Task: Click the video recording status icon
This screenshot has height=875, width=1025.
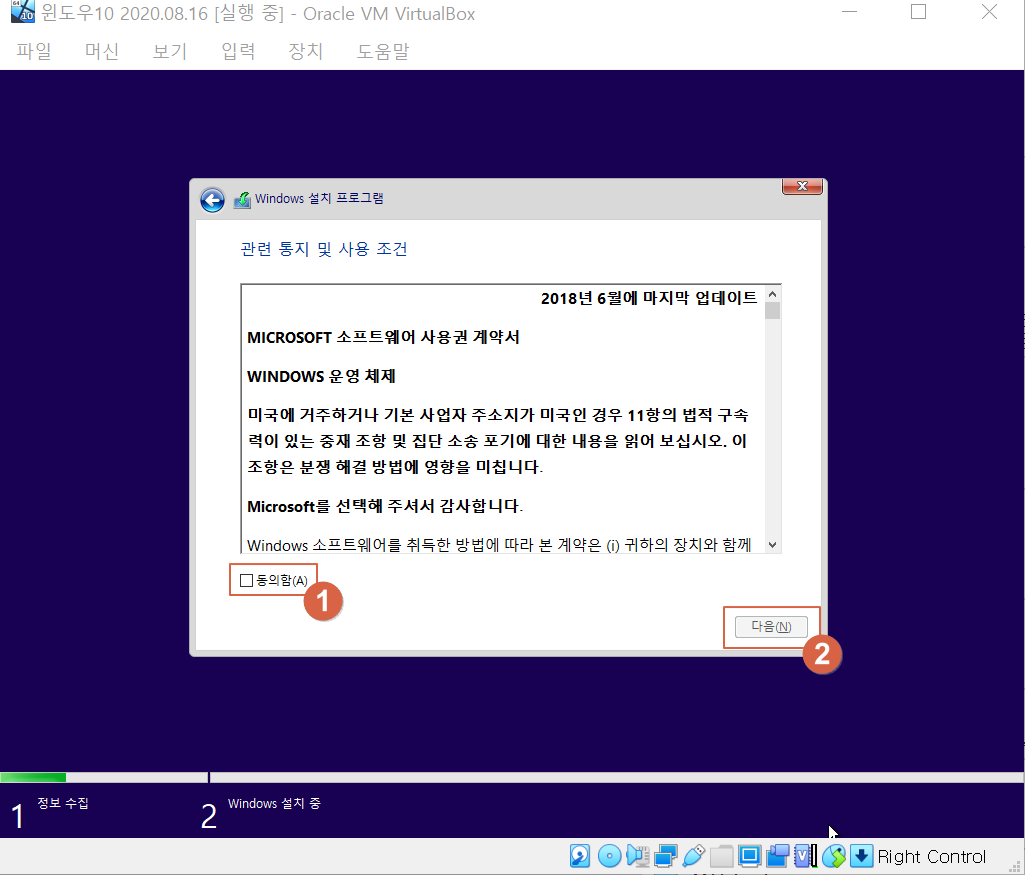Action: point(778,856)
